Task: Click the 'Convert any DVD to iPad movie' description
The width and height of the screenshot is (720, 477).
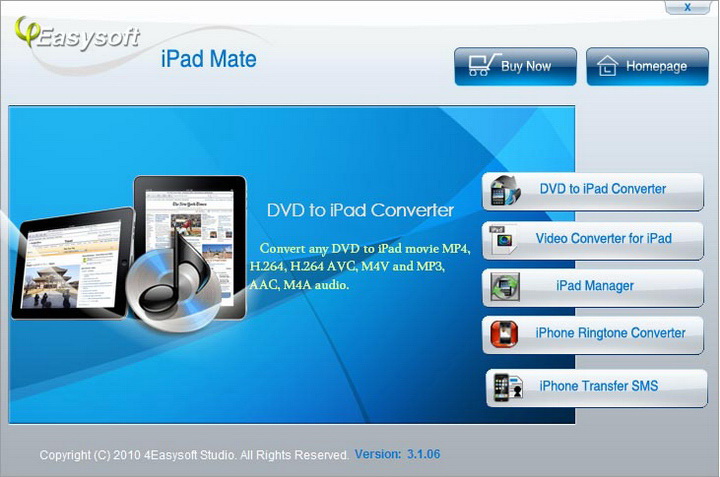Action: point(360,266)
